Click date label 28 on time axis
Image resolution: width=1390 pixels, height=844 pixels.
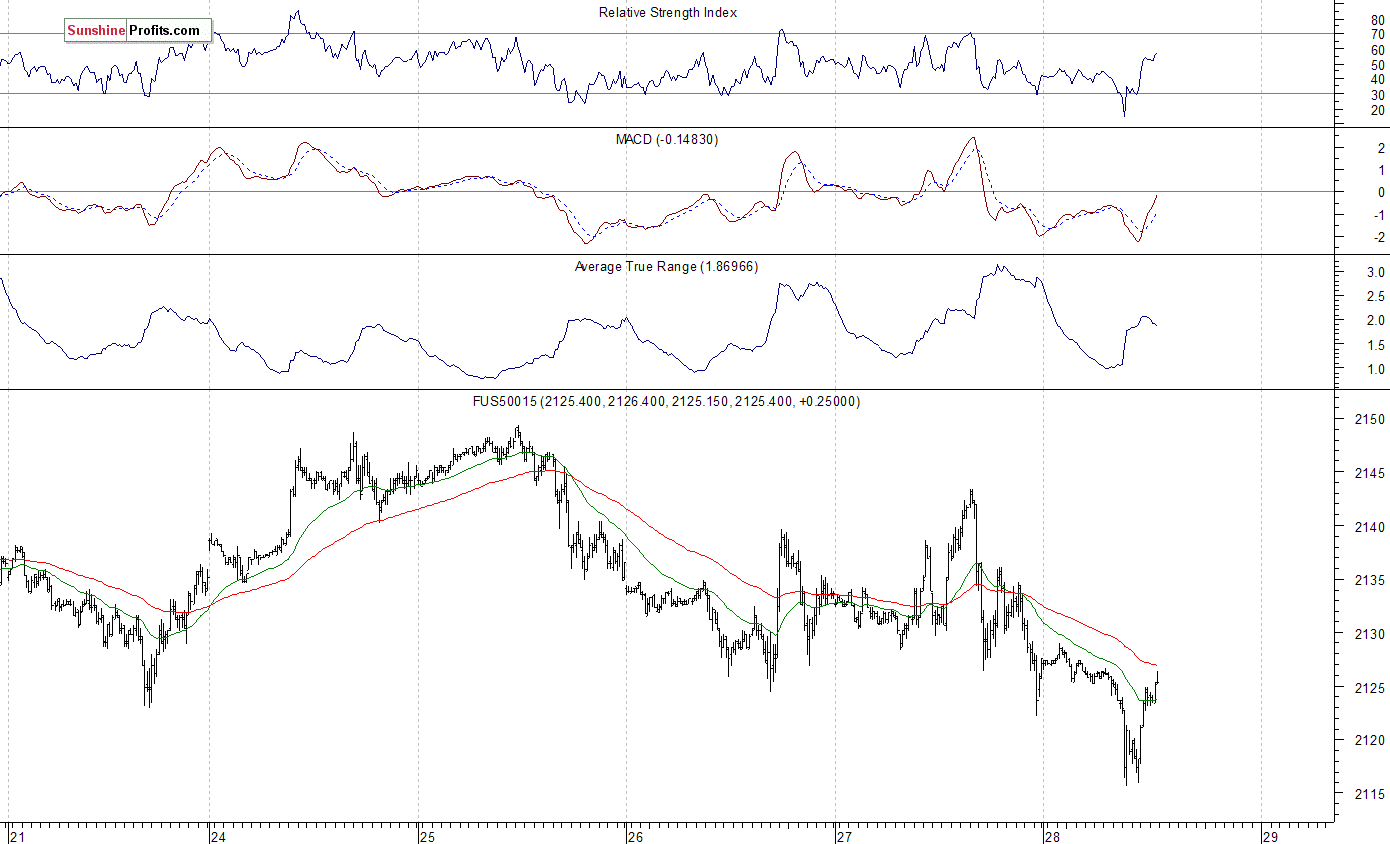pyautogui.click(x=1050, y=836)
